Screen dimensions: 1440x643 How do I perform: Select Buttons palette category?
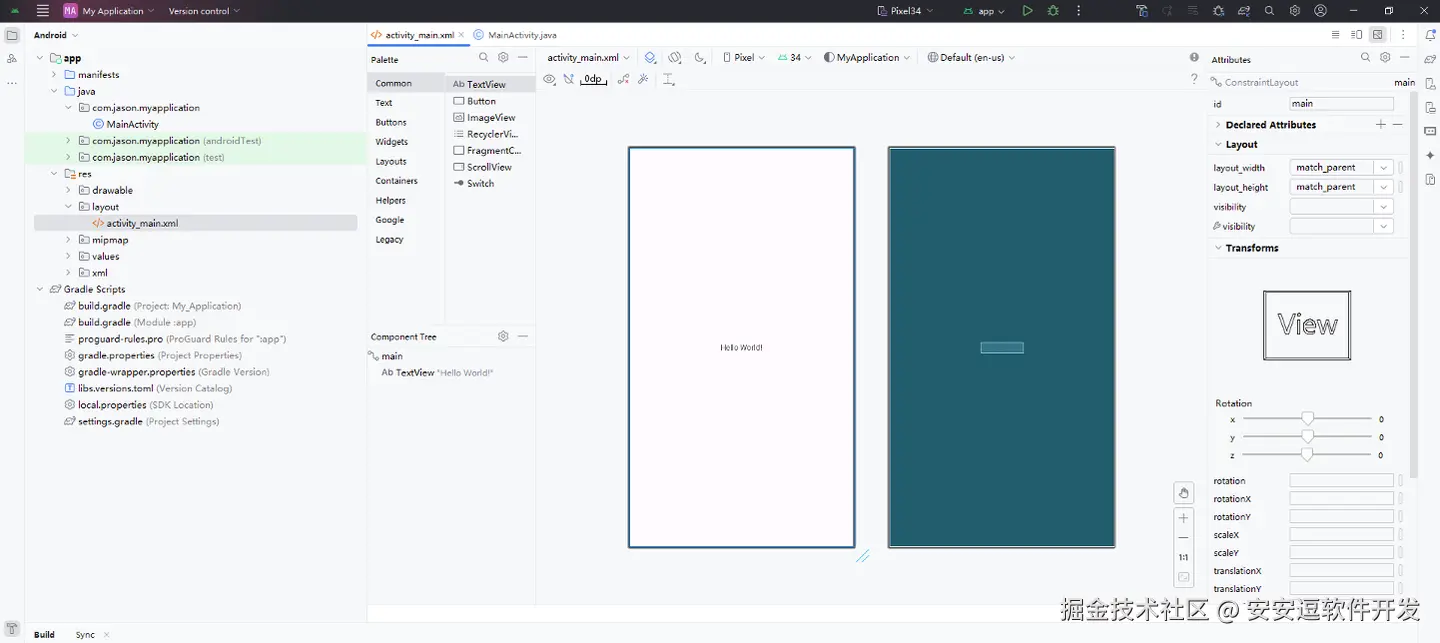pyautogui.click(x=391, y=122)
